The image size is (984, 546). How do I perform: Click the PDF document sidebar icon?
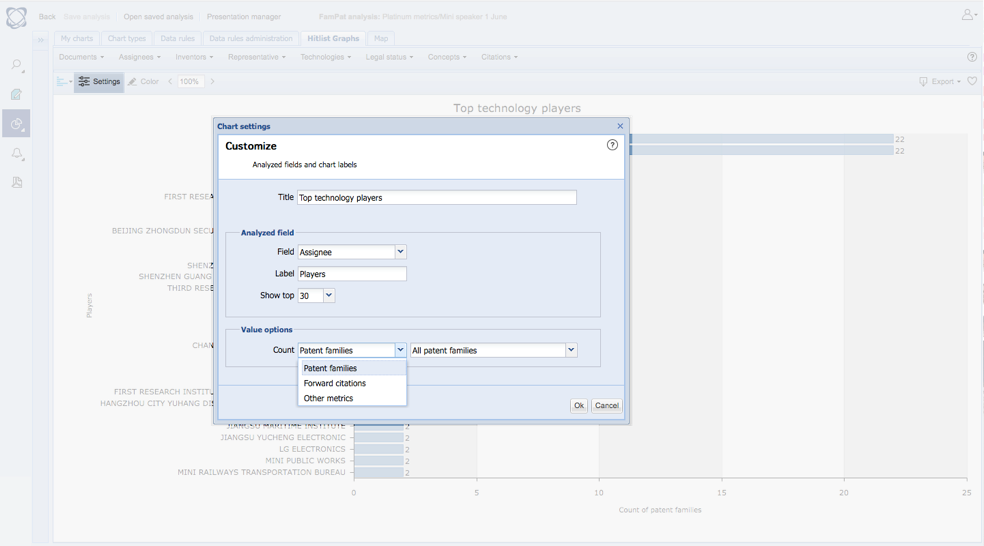point(16,183)
